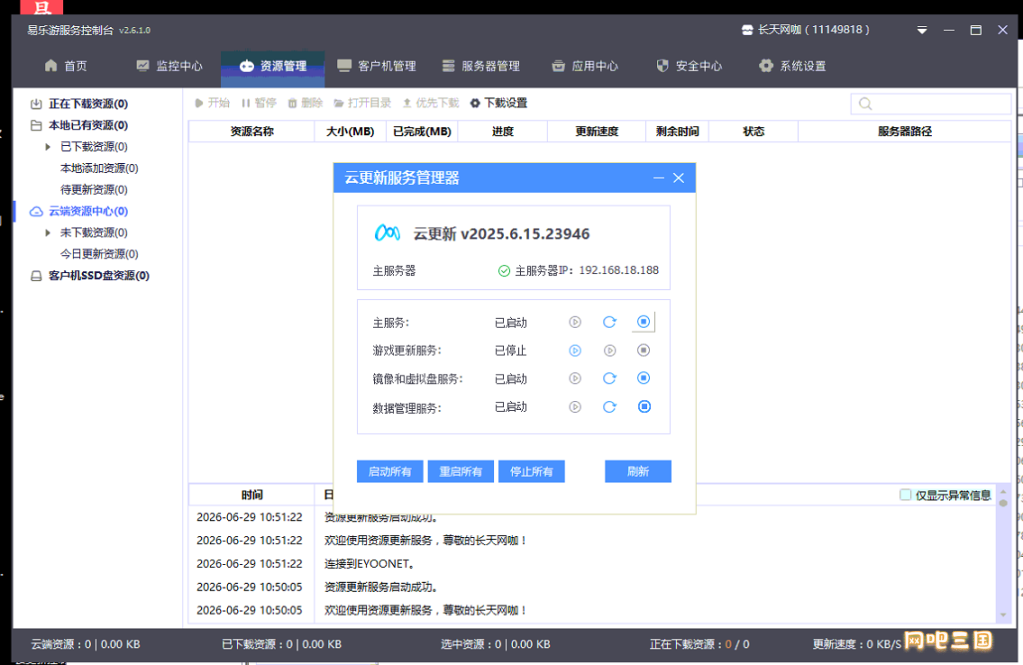Click the 大小(MB) column header
1023x665 pixels.
[350, 131]
